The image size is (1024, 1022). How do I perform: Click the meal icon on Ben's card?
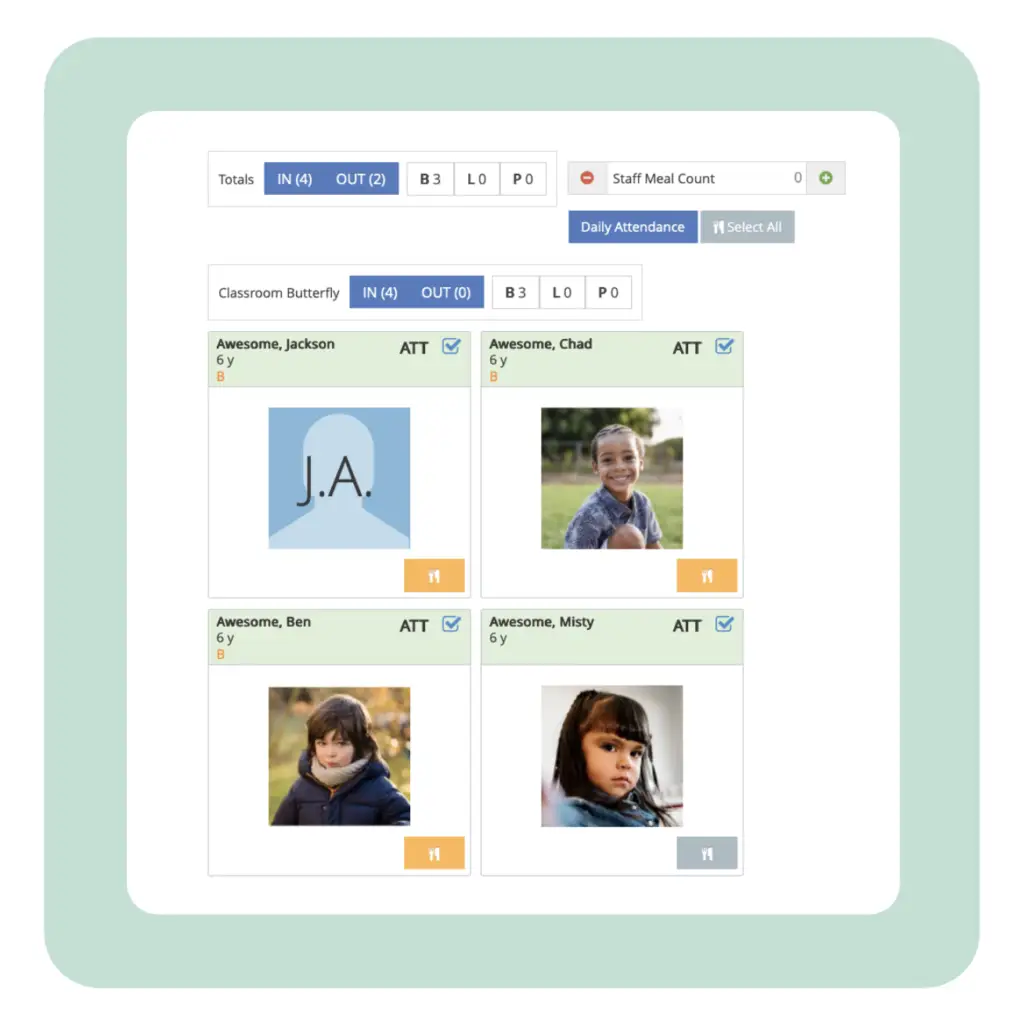434,853
